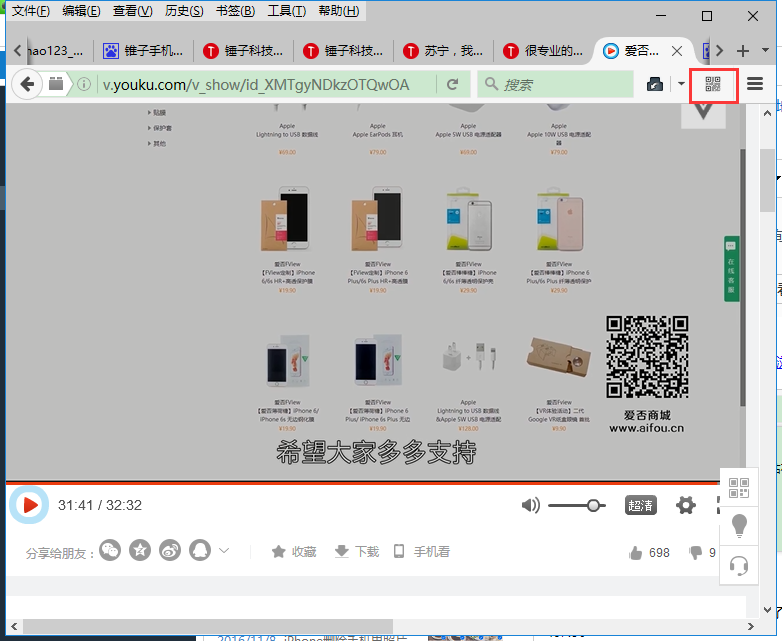782x641 pixels.
Task: Share the video to WeChat
Action: pos(110,551)
